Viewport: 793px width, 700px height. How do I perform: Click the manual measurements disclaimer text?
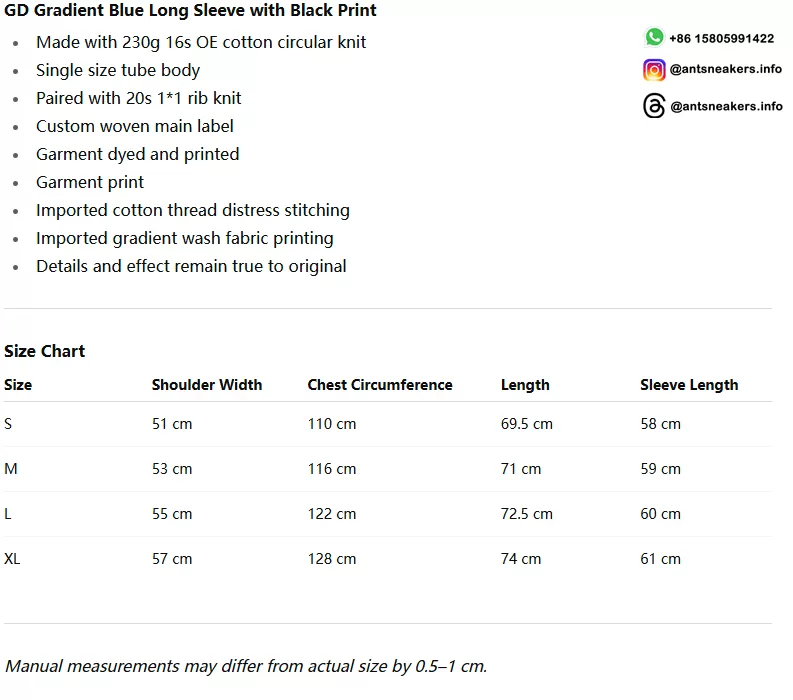coord(246,666)
